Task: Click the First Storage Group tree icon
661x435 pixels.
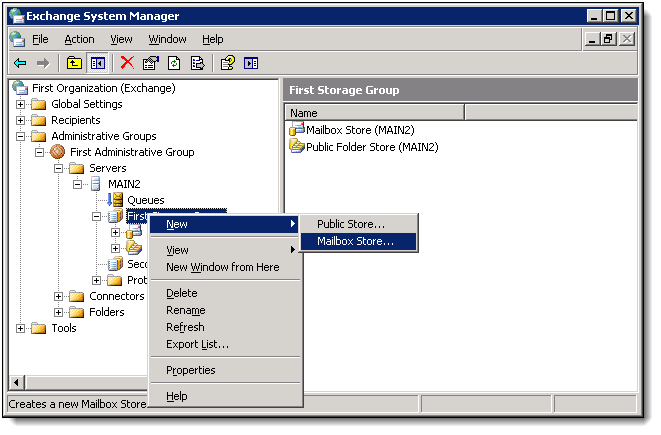Action: 116,216
